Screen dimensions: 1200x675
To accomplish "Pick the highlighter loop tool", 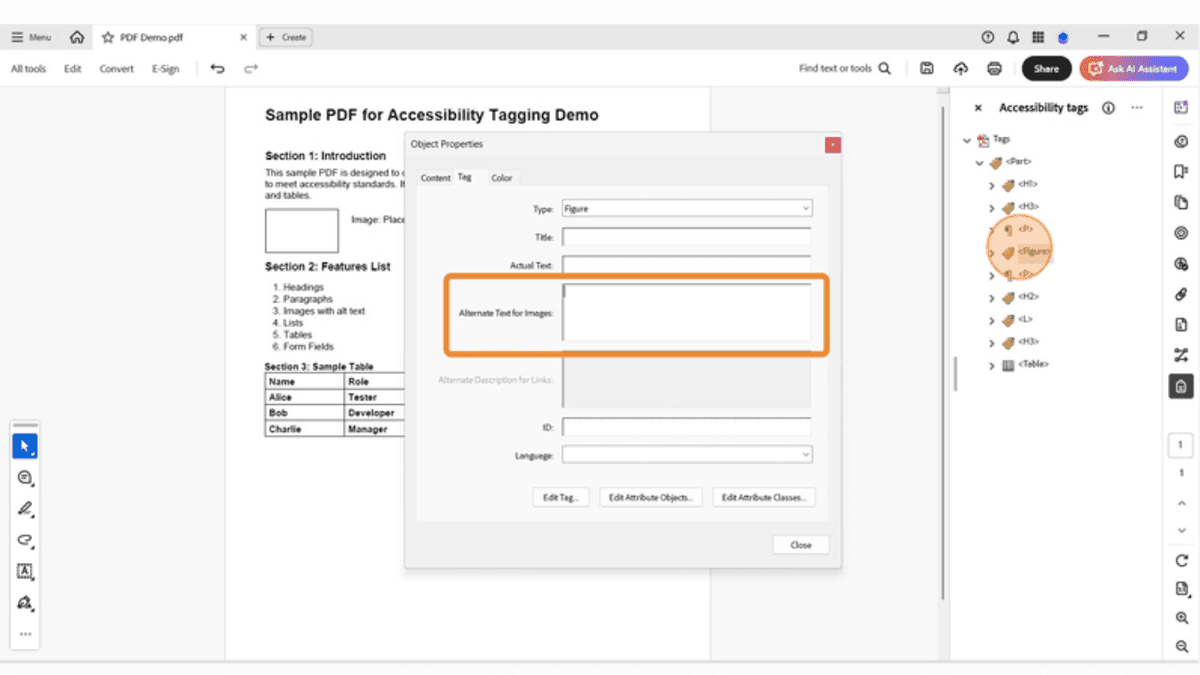I will pos(24,541).
